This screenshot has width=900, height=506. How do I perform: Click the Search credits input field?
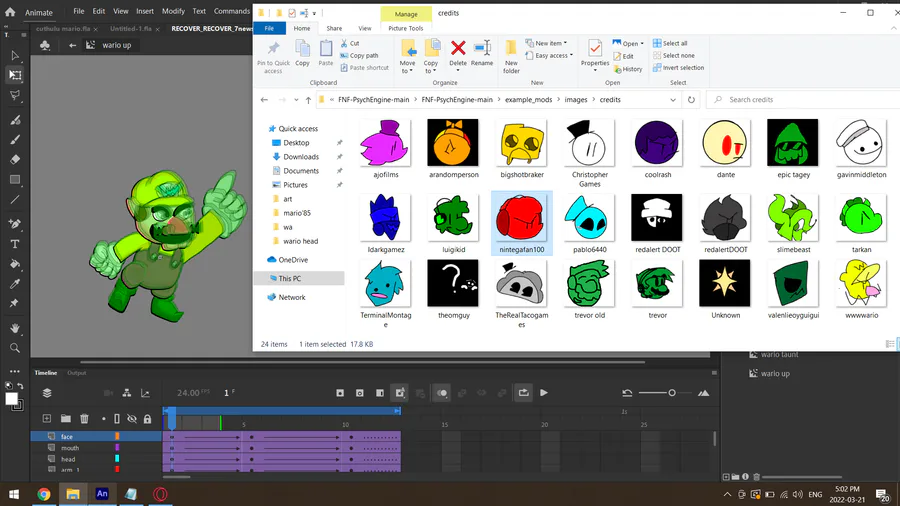806,100
